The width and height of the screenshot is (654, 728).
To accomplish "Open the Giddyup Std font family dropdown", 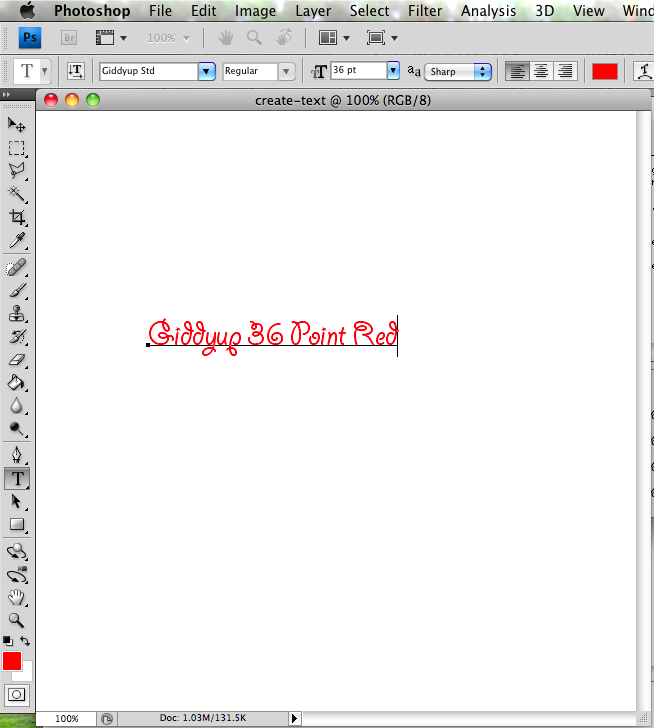I will (x=207, y=72).
